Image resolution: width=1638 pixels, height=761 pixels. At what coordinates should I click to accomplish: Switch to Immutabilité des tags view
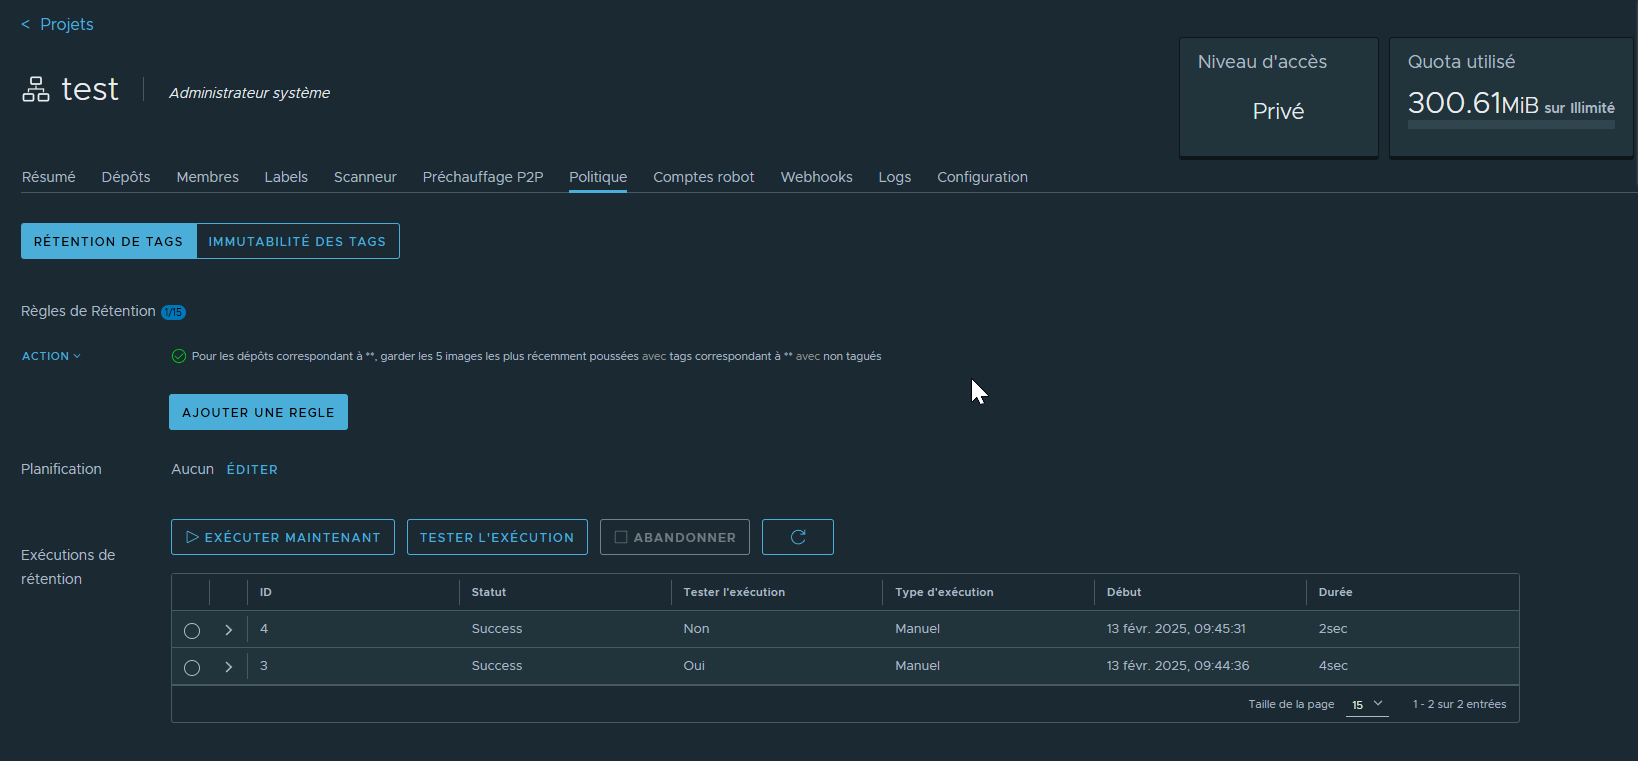click(297, 241)
